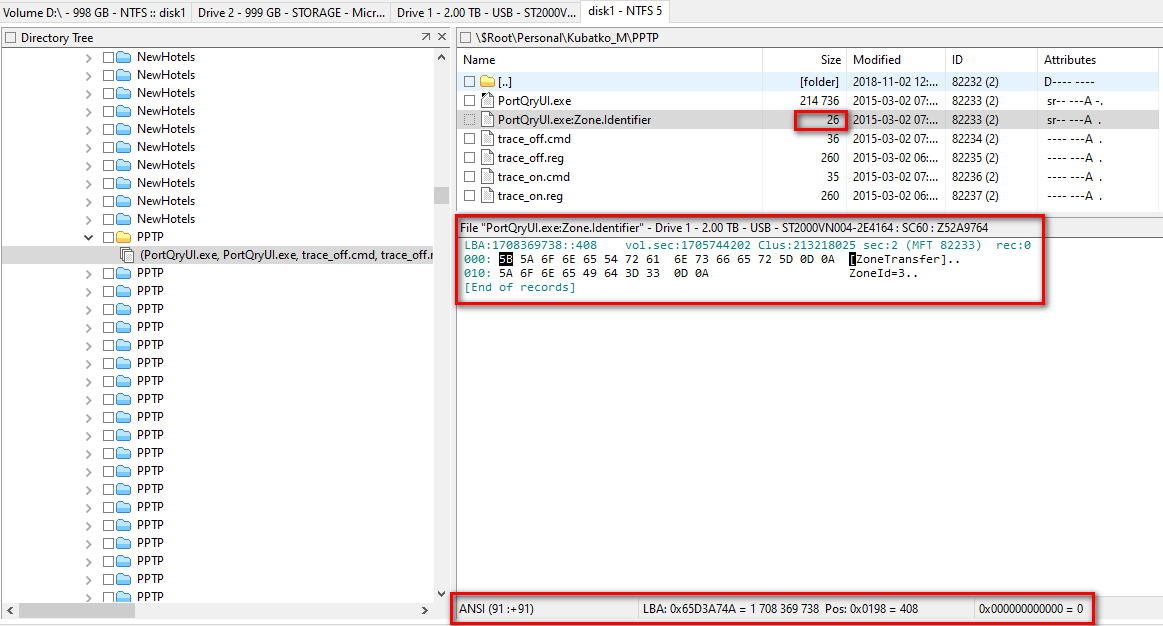Click the tree horizontal scroll right arrow

(x=425, y=610)
